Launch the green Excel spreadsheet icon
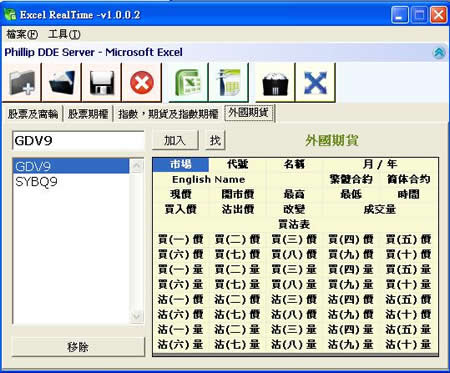The image size is (450, 373). click(188, 82)
